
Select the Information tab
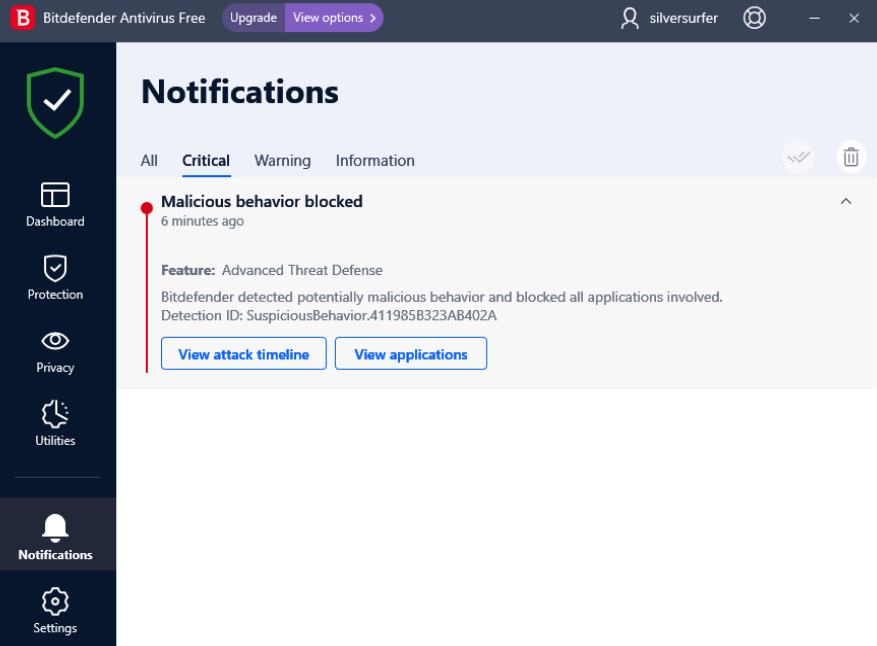tap(375, 160)
